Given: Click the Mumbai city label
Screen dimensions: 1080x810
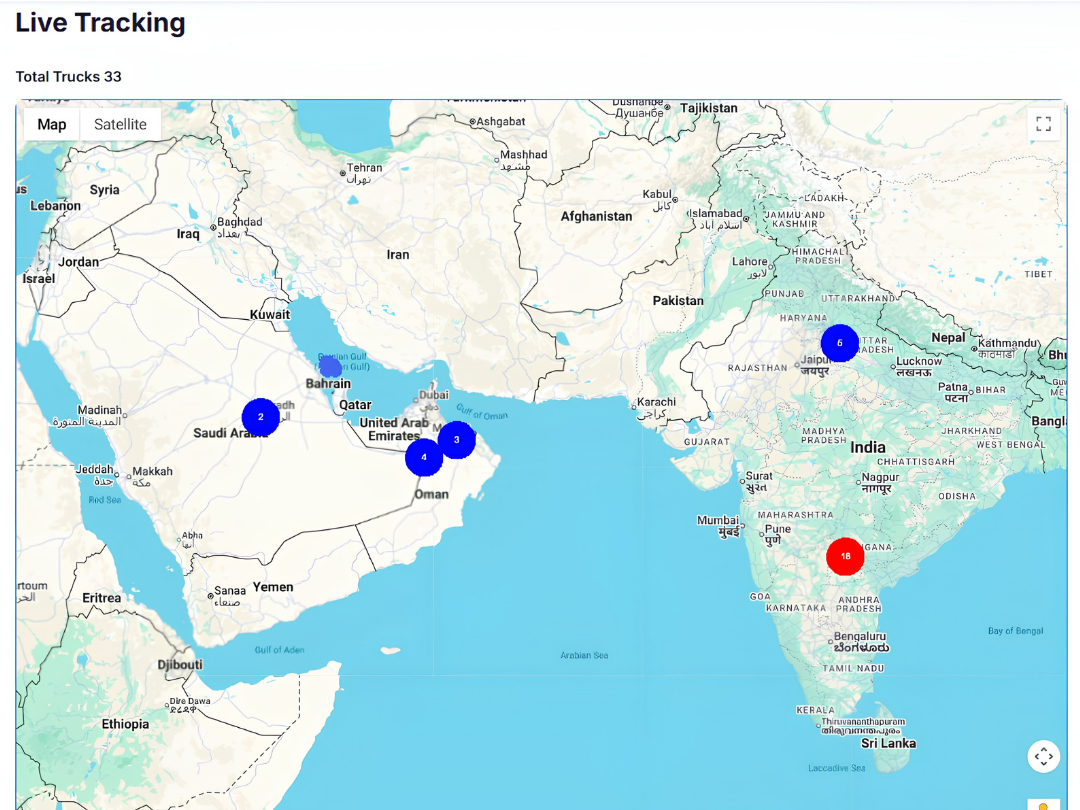Looking at the screenshot, I should pyautogui.click(x=718, y=520).
